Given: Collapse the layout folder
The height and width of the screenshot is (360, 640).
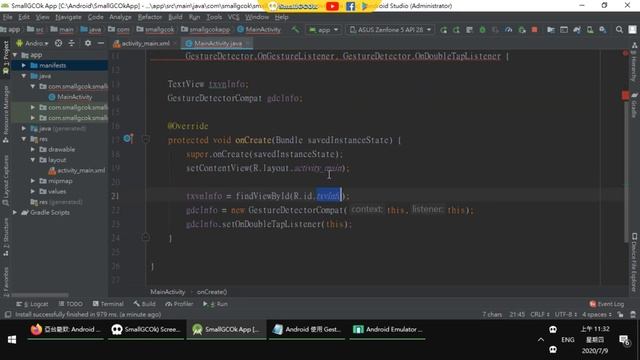Looking at the screenshot, I should point(33,160).
